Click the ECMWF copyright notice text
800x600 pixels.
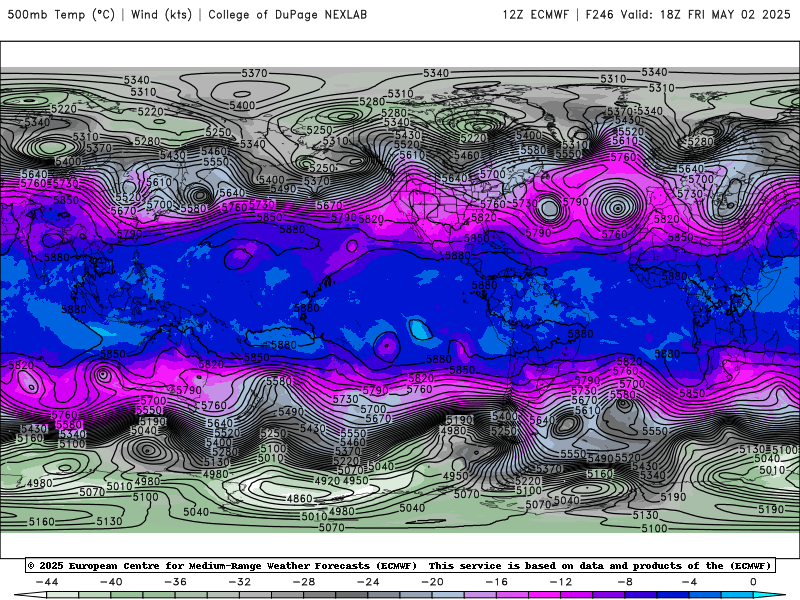pyautogui.click(x=399, y=565)
